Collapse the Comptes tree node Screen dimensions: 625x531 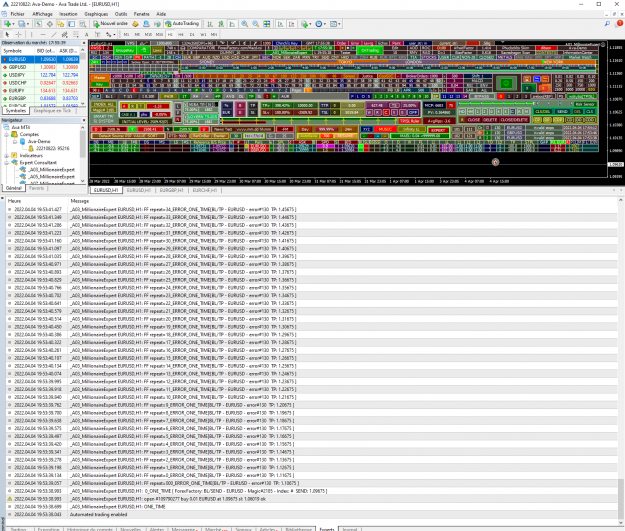click(6, 134)
